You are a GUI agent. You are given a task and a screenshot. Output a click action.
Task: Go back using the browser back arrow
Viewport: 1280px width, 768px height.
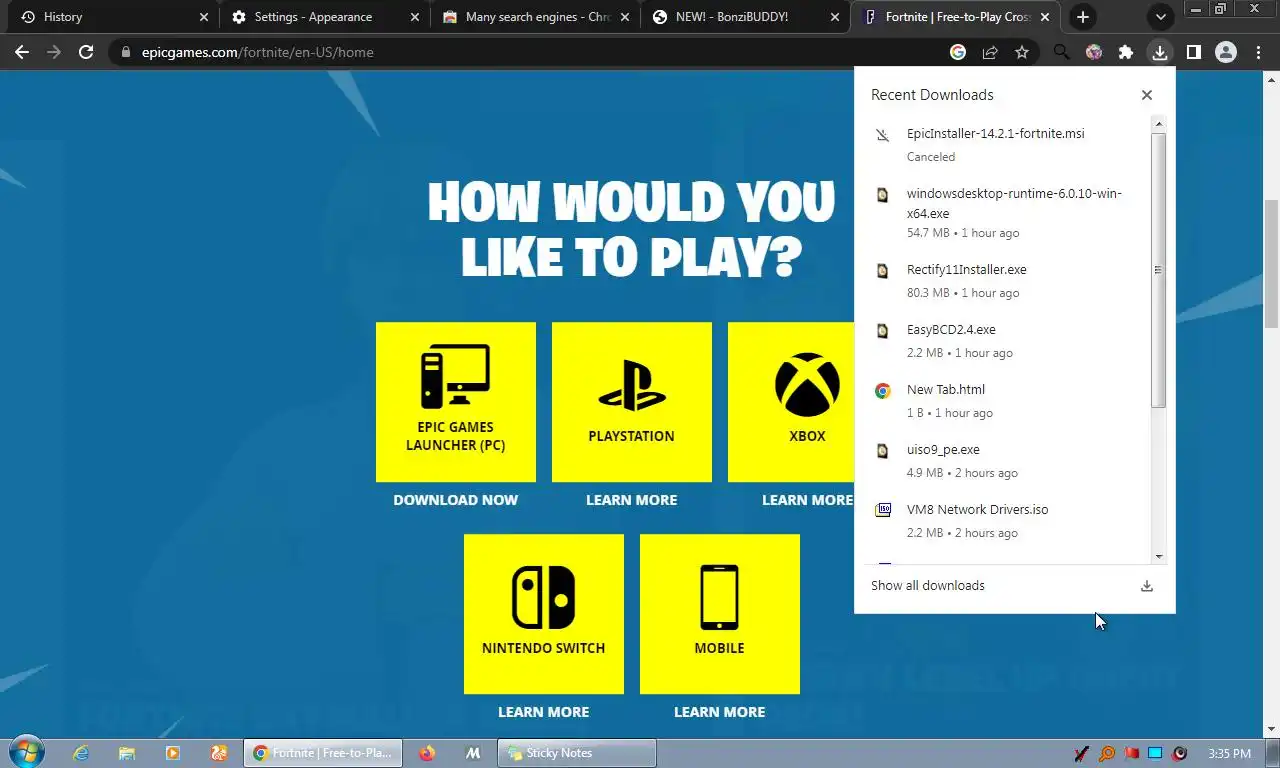click(x=22, y=52)
